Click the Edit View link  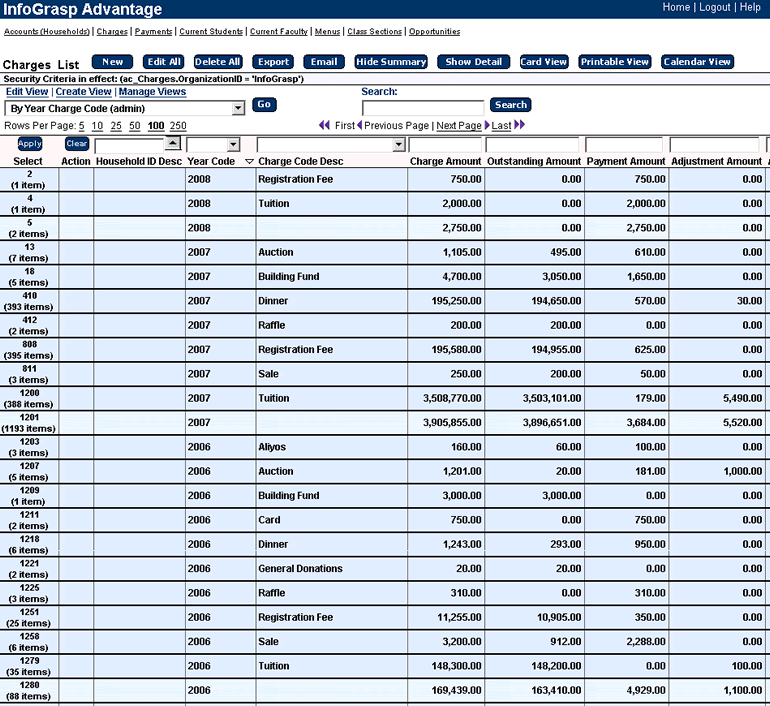(27, 92)
